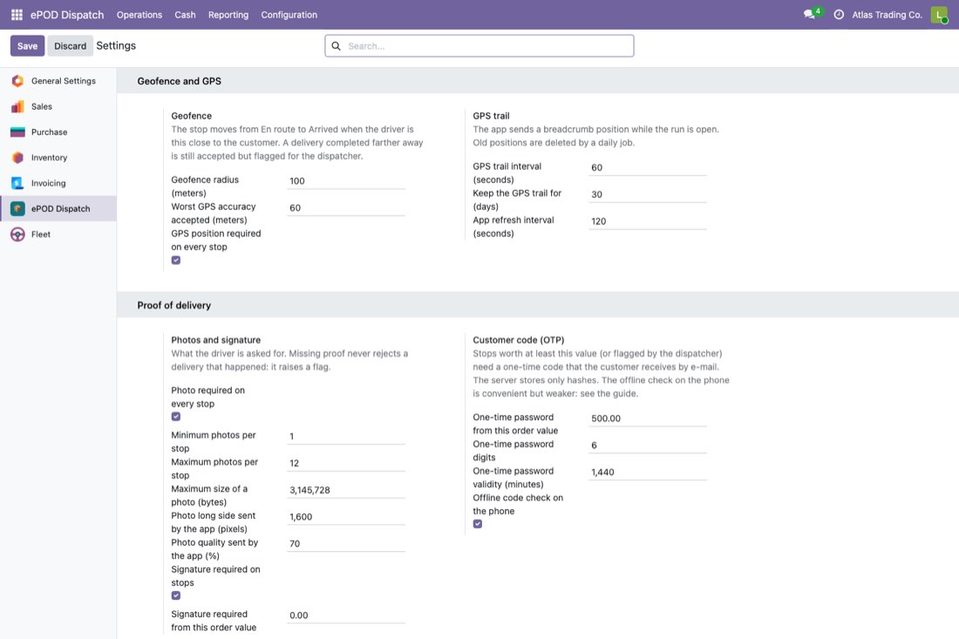Edit Signature required from order value field
959x639 pixels.
click(346, 615)
